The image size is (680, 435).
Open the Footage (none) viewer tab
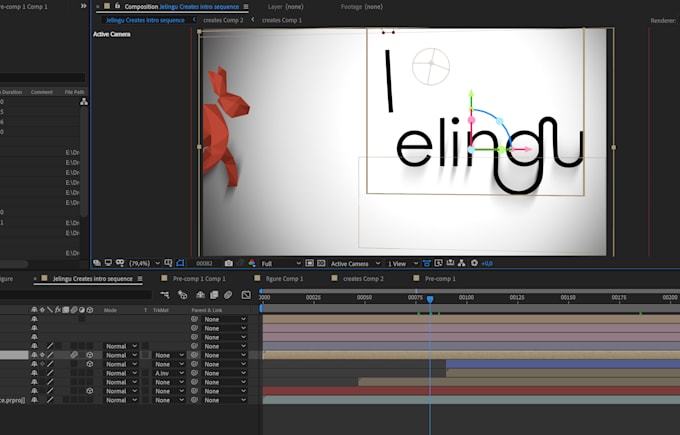coord(362,7)
